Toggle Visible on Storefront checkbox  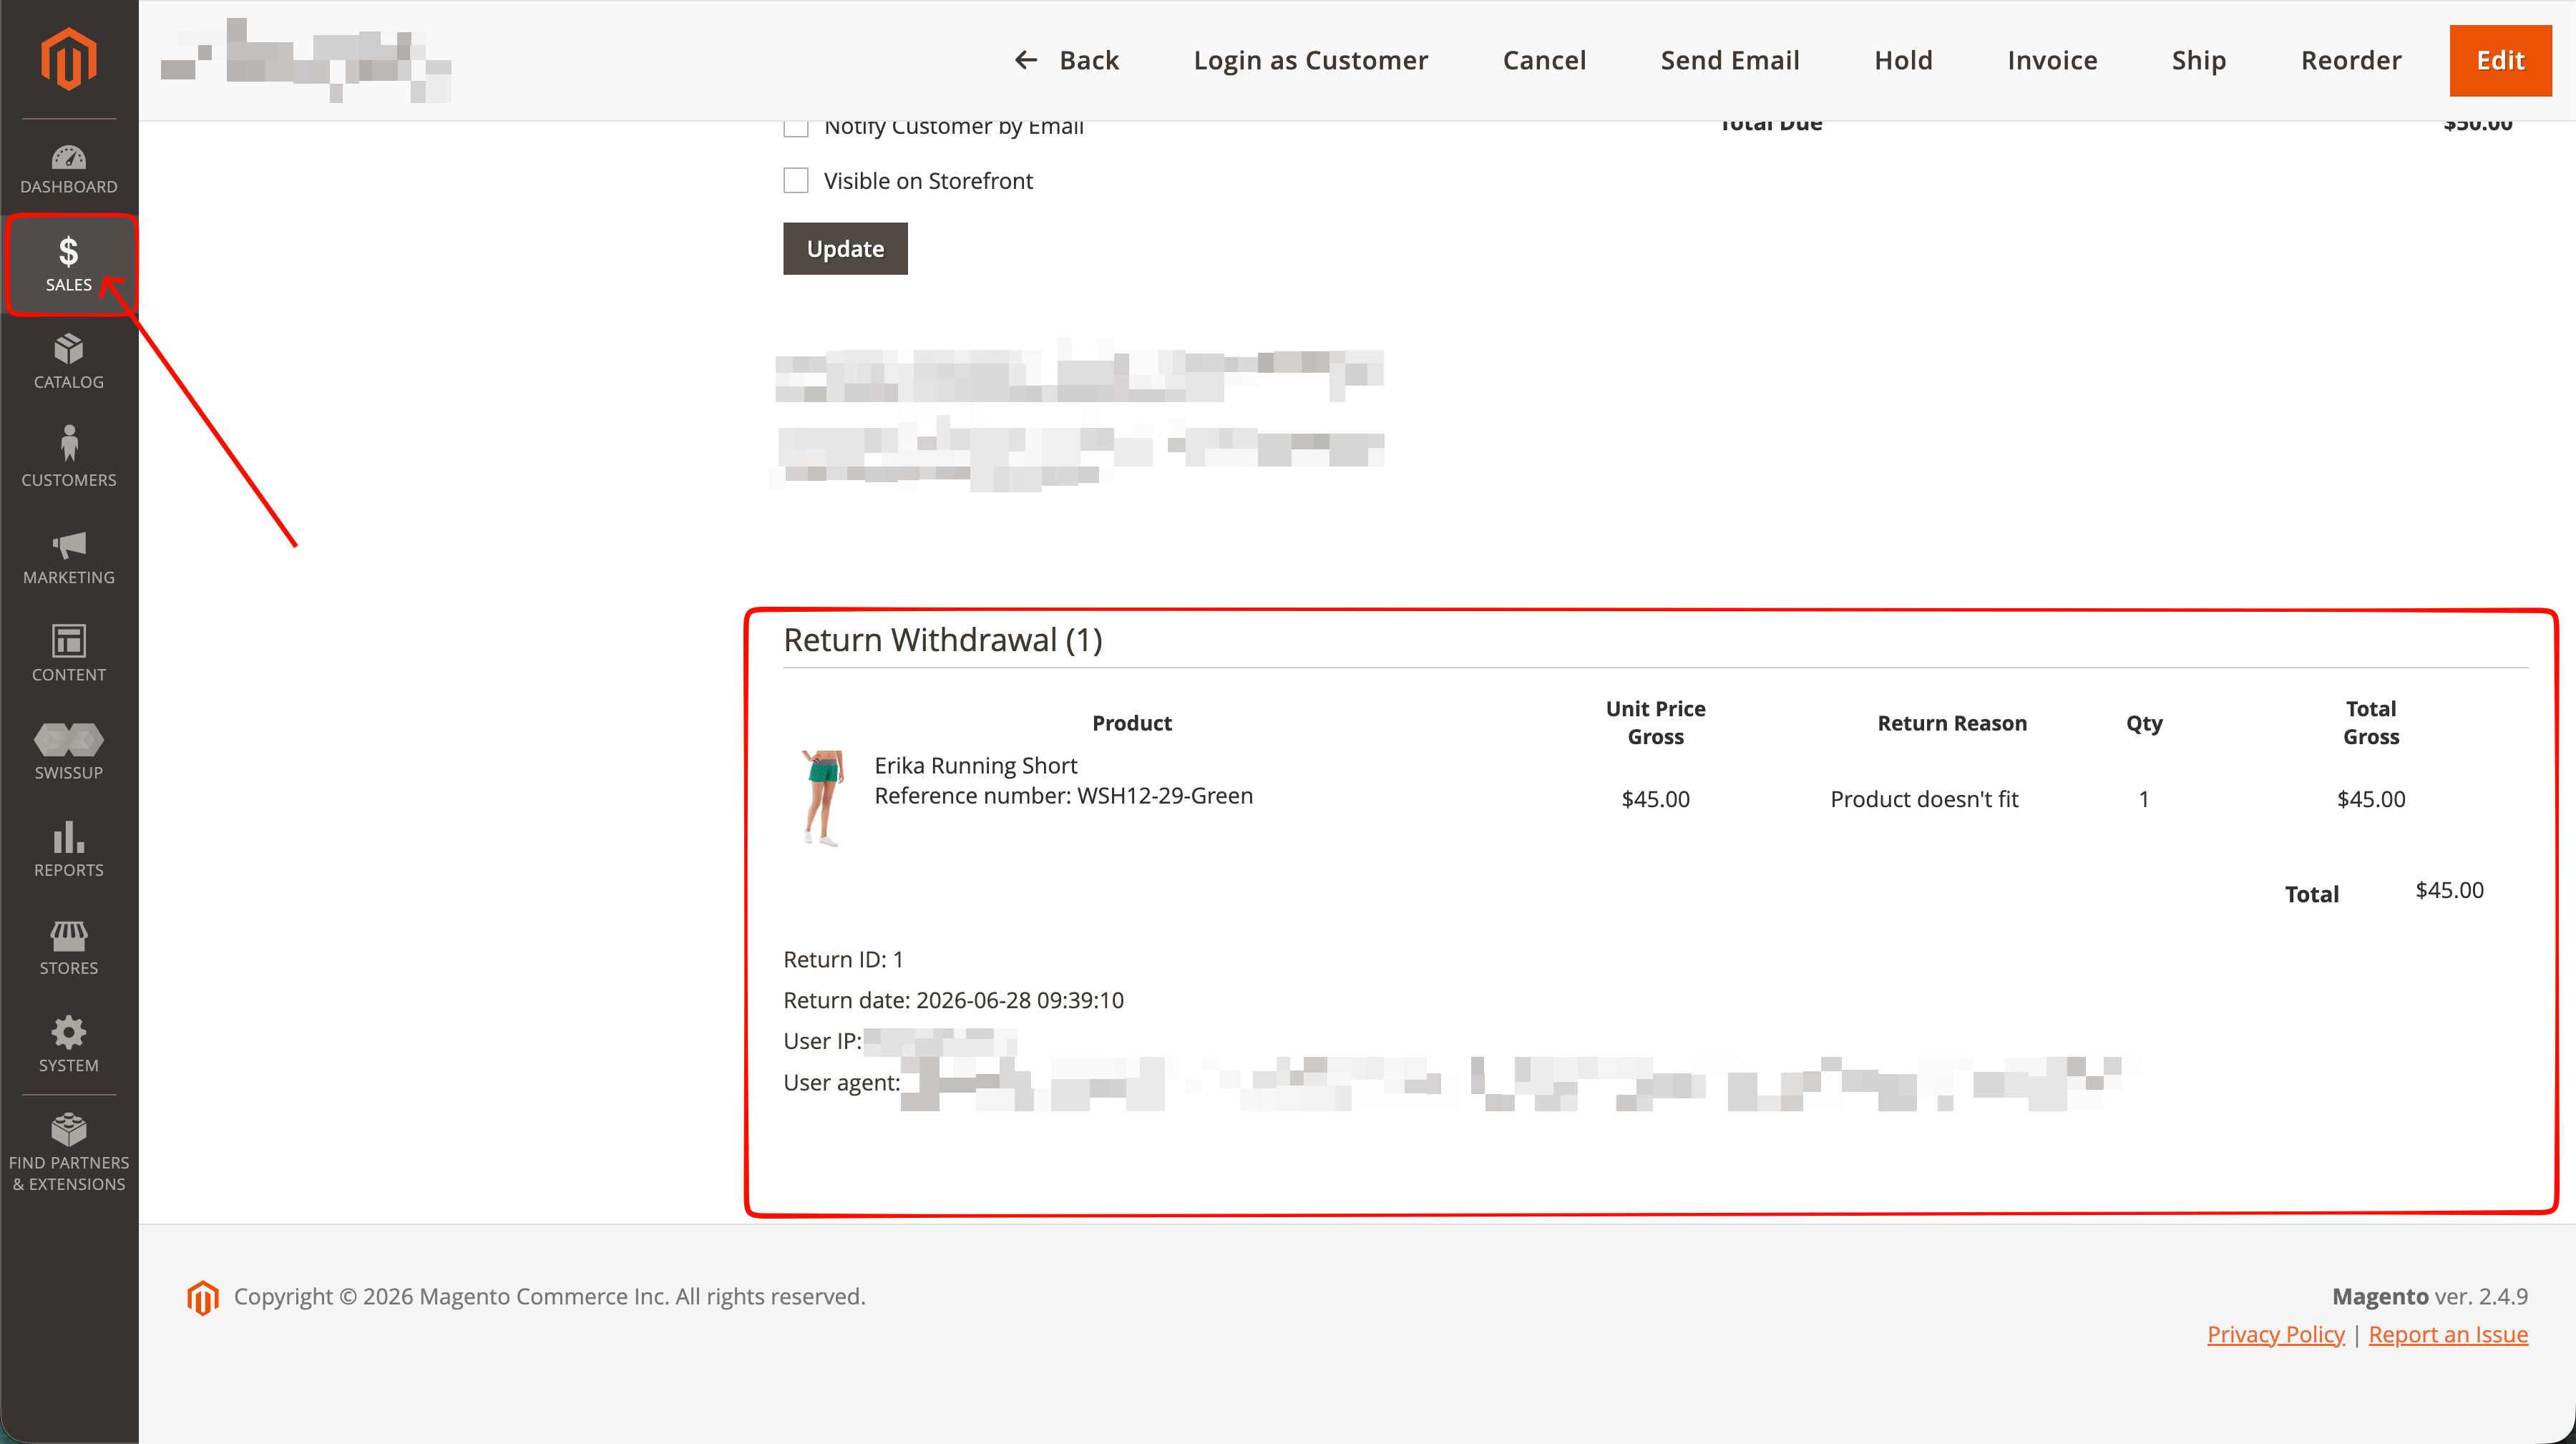796,180
